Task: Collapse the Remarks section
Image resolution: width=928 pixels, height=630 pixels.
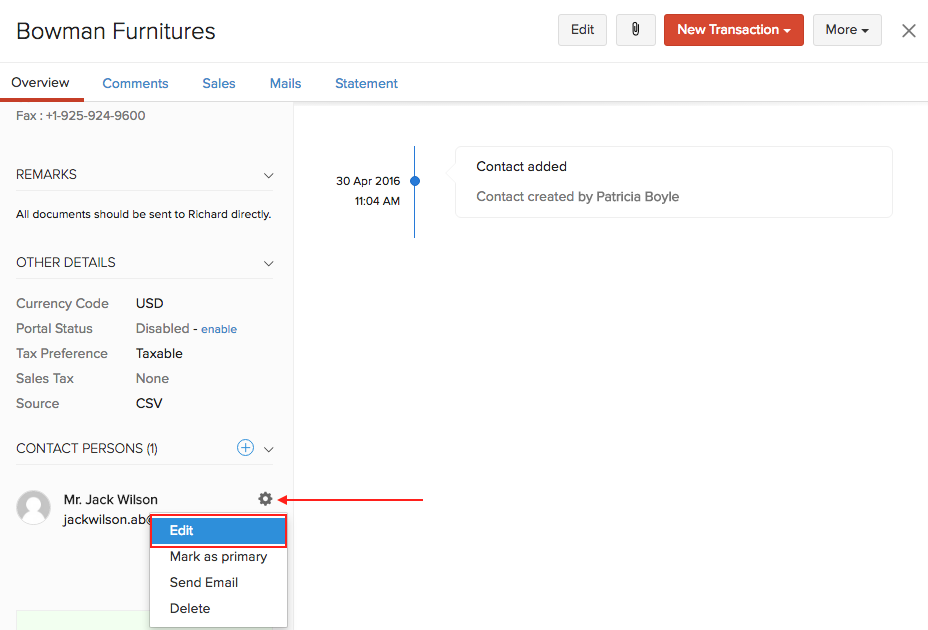Action: pos(268,175)
